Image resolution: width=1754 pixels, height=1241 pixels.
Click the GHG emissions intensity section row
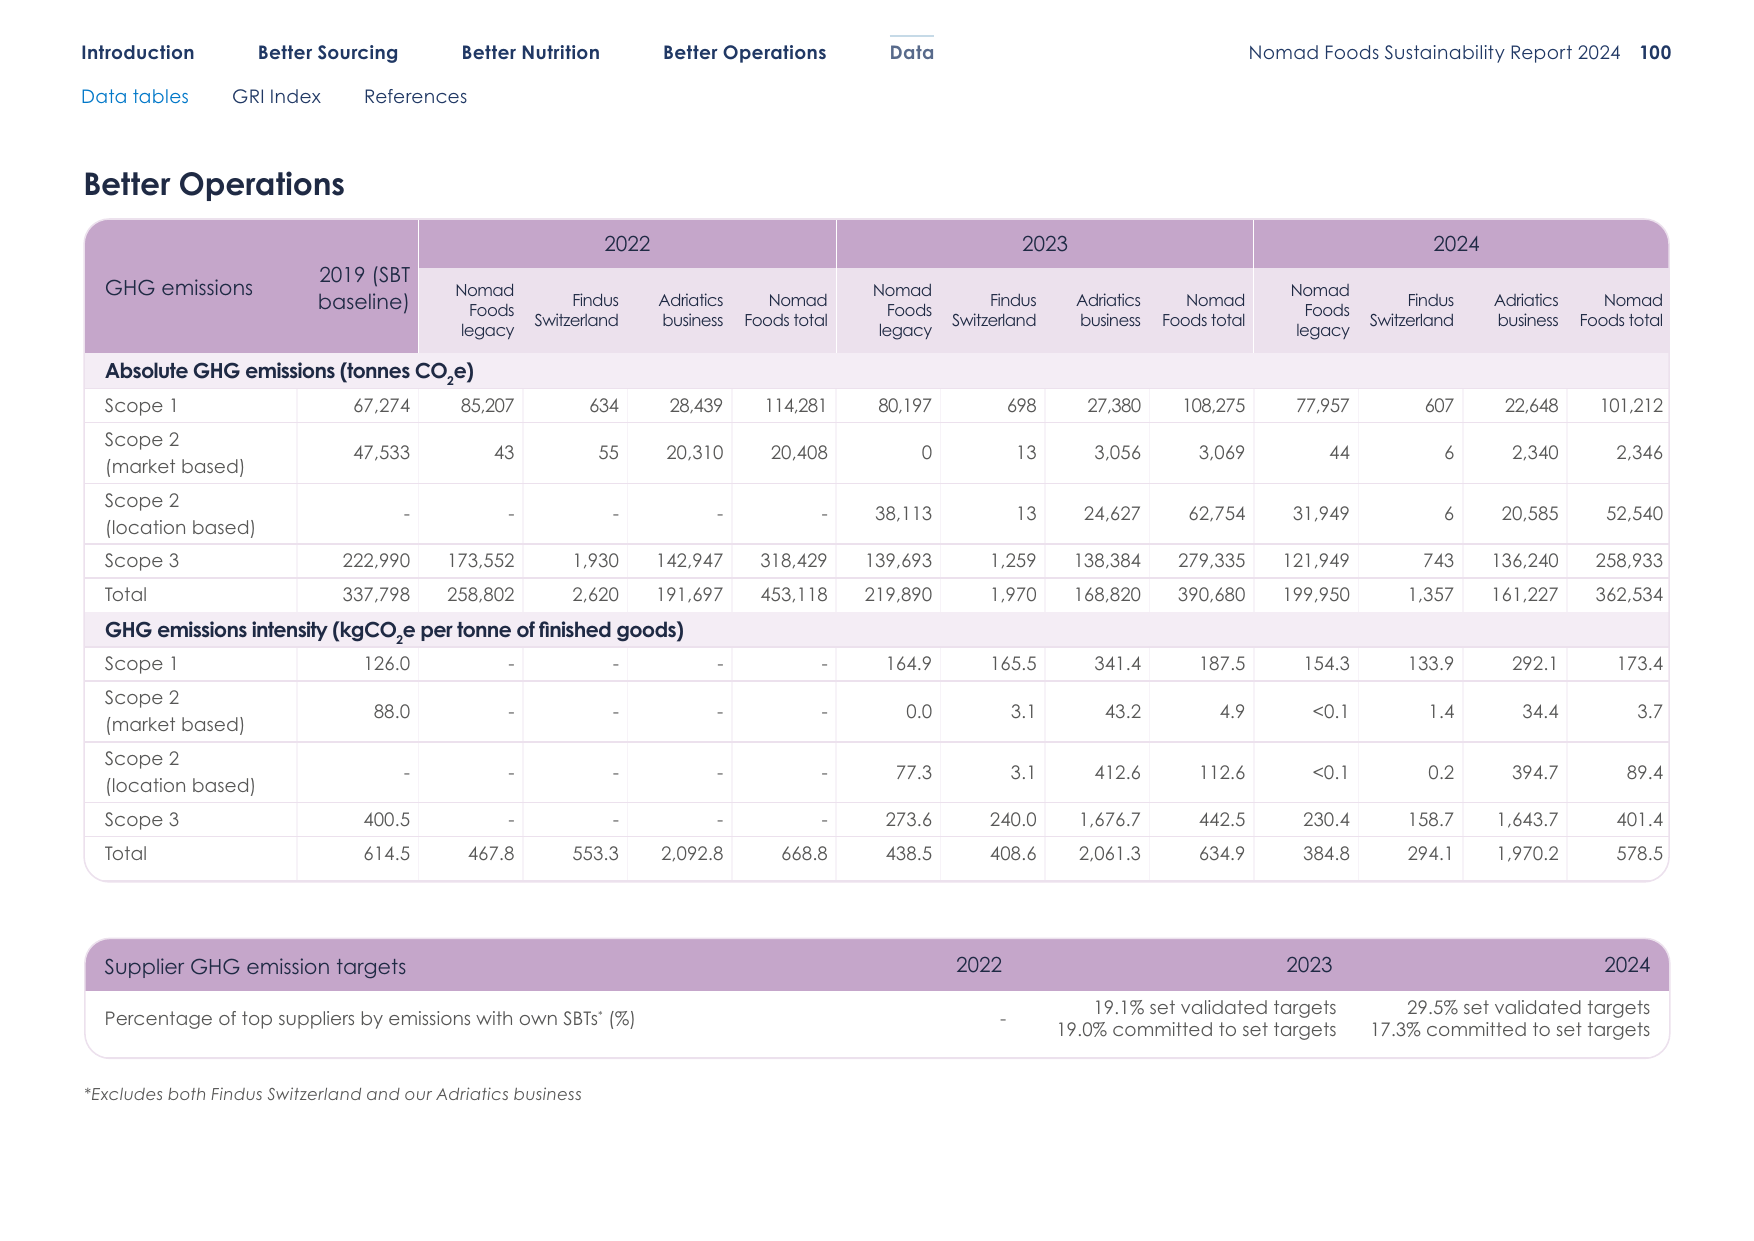(x=877, y=630)
